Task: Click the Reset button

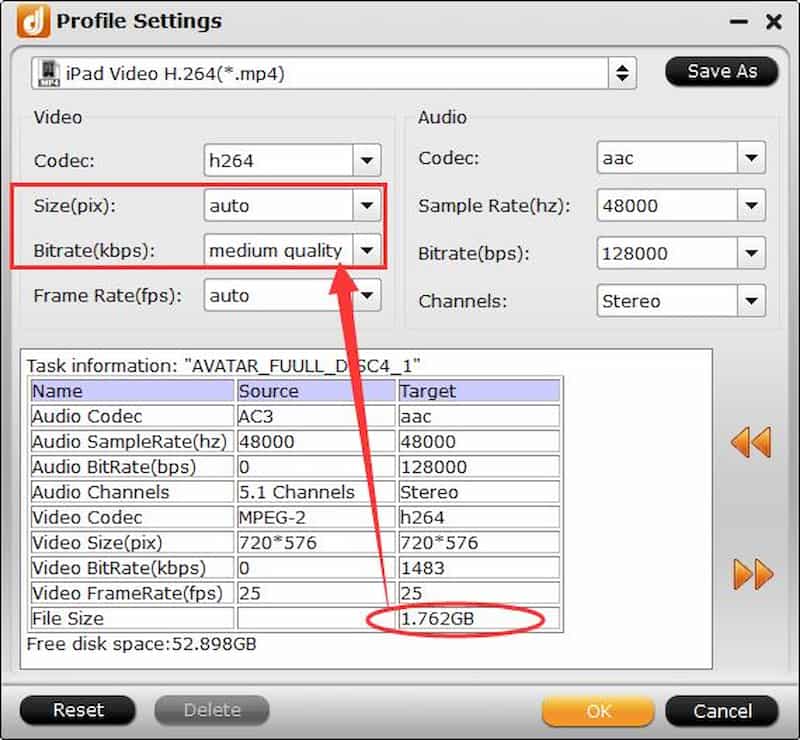Action: pyautogui.click(x=78, y=710)
